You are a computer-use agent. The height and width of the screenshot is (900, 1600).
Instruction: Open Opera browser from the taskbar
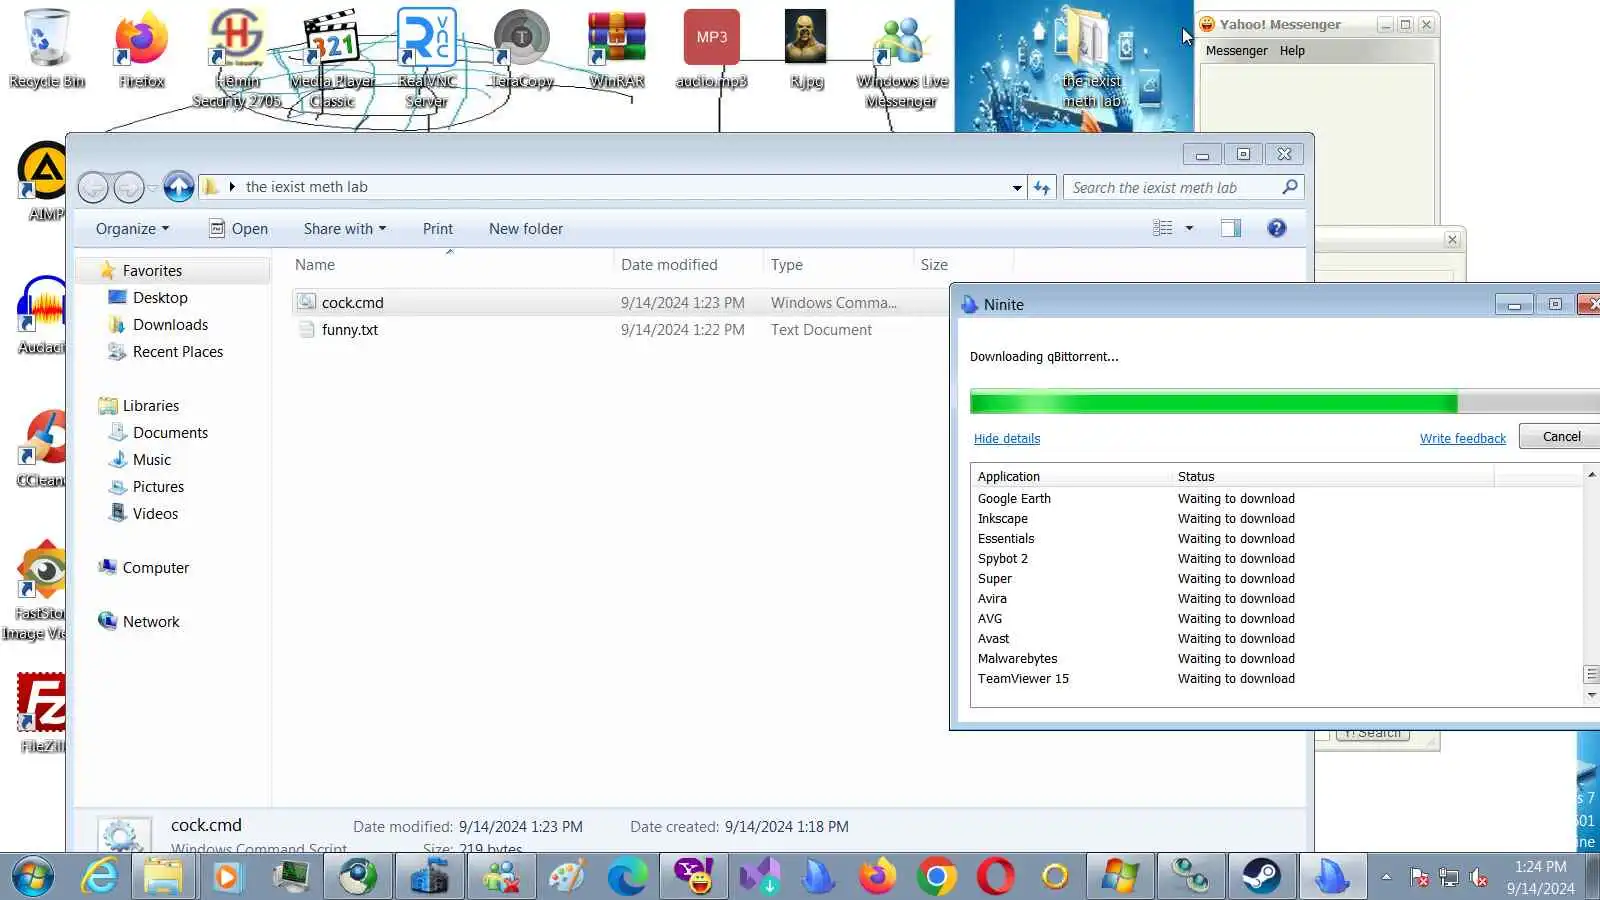[x=995, y=877]
